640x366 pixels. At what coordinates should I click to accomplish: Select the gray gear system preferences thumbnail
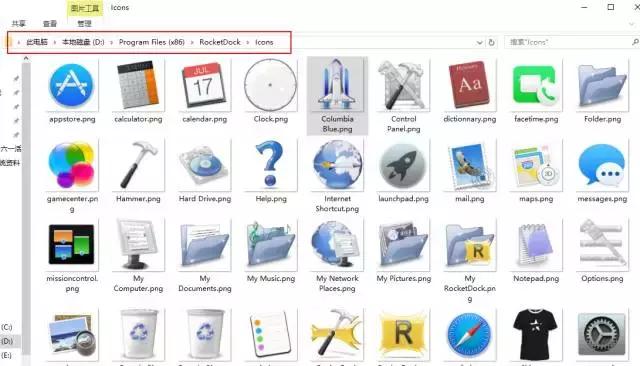(x=602, y=335)
